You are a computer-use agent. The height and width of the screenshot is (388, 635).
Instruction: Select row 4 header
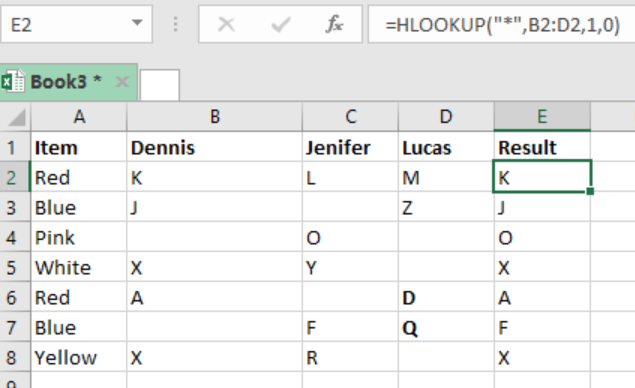click(x=15, y=237)
